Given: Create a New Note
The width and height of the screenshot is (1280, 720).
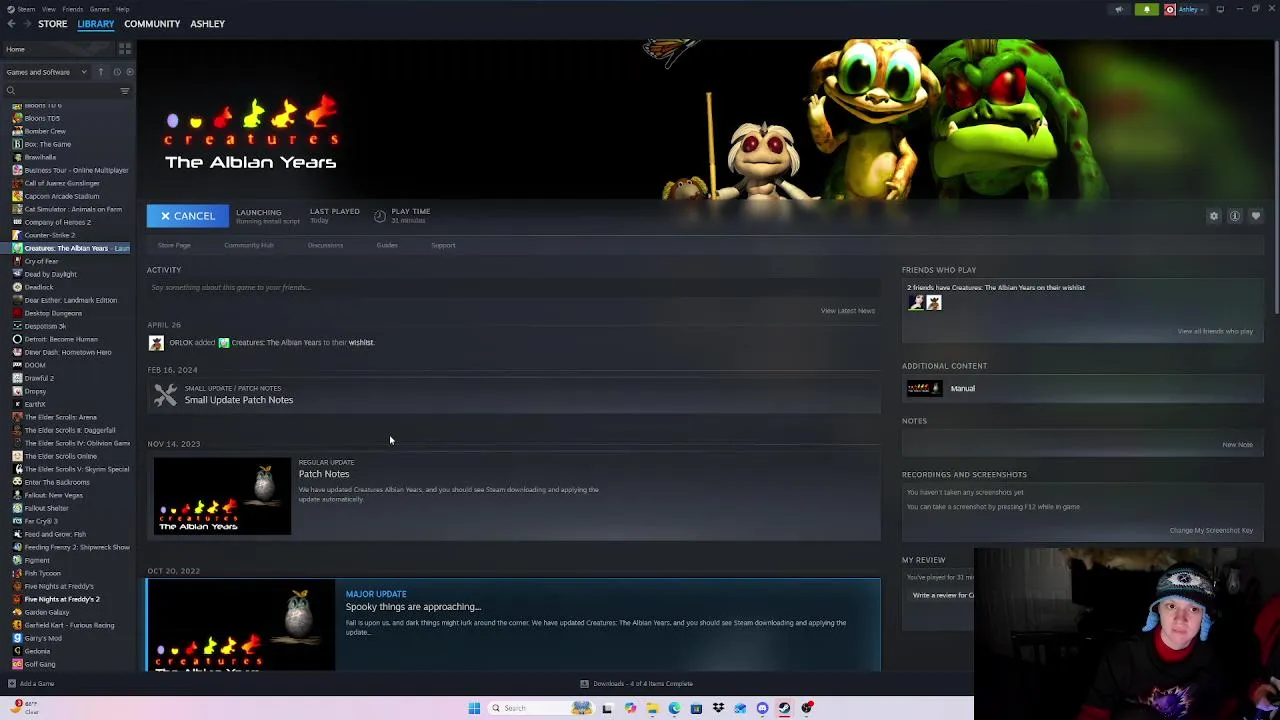Looking at the screenshot, I should point(1237,445).
